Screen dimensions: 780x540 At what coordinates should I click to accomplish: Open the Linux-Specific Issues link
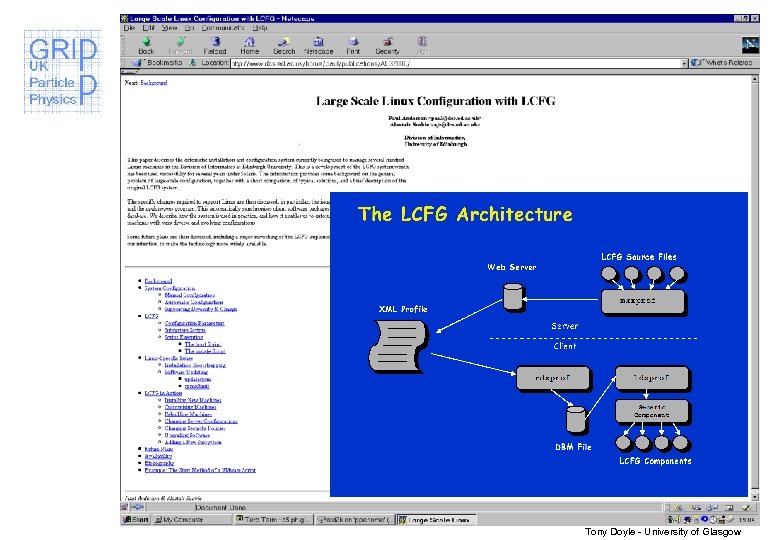tap(168, 358)
